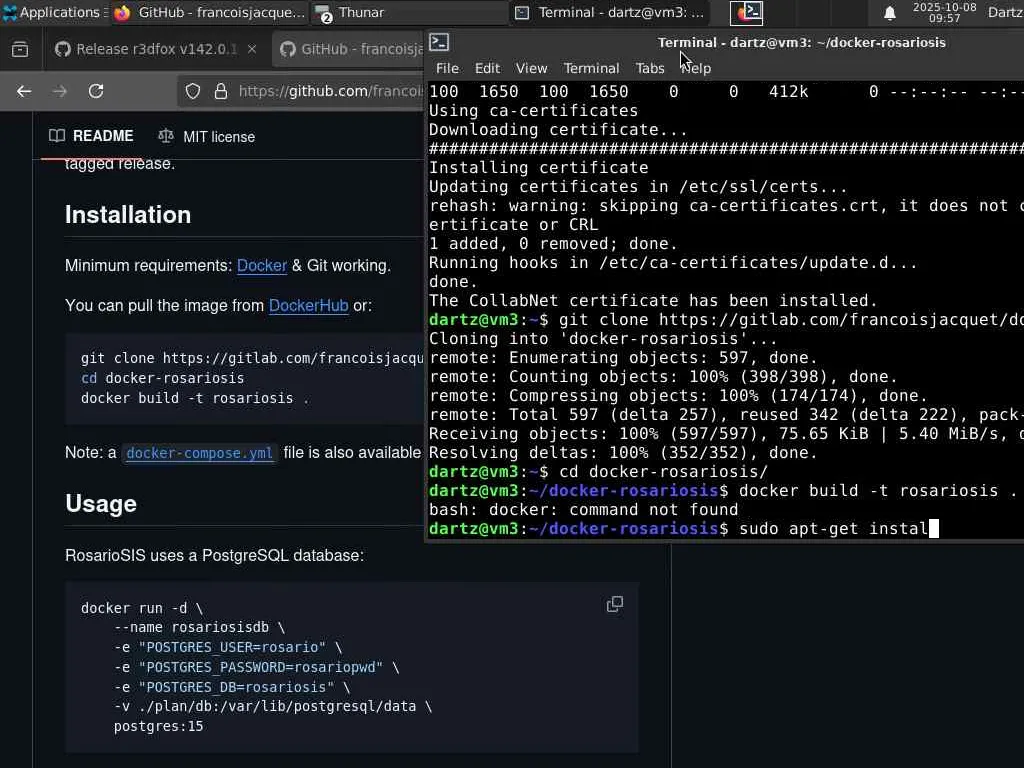The height and width of the screenshot is (768, 1024).
Task: Select the Terminal taskbar window entry
Action: [610, 12]
